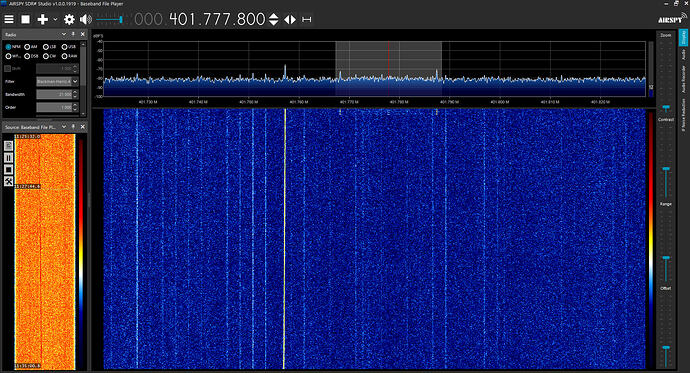Click open file icon in baseband player
Viewport: 690px width, 373px height.
tap(8, 146)
